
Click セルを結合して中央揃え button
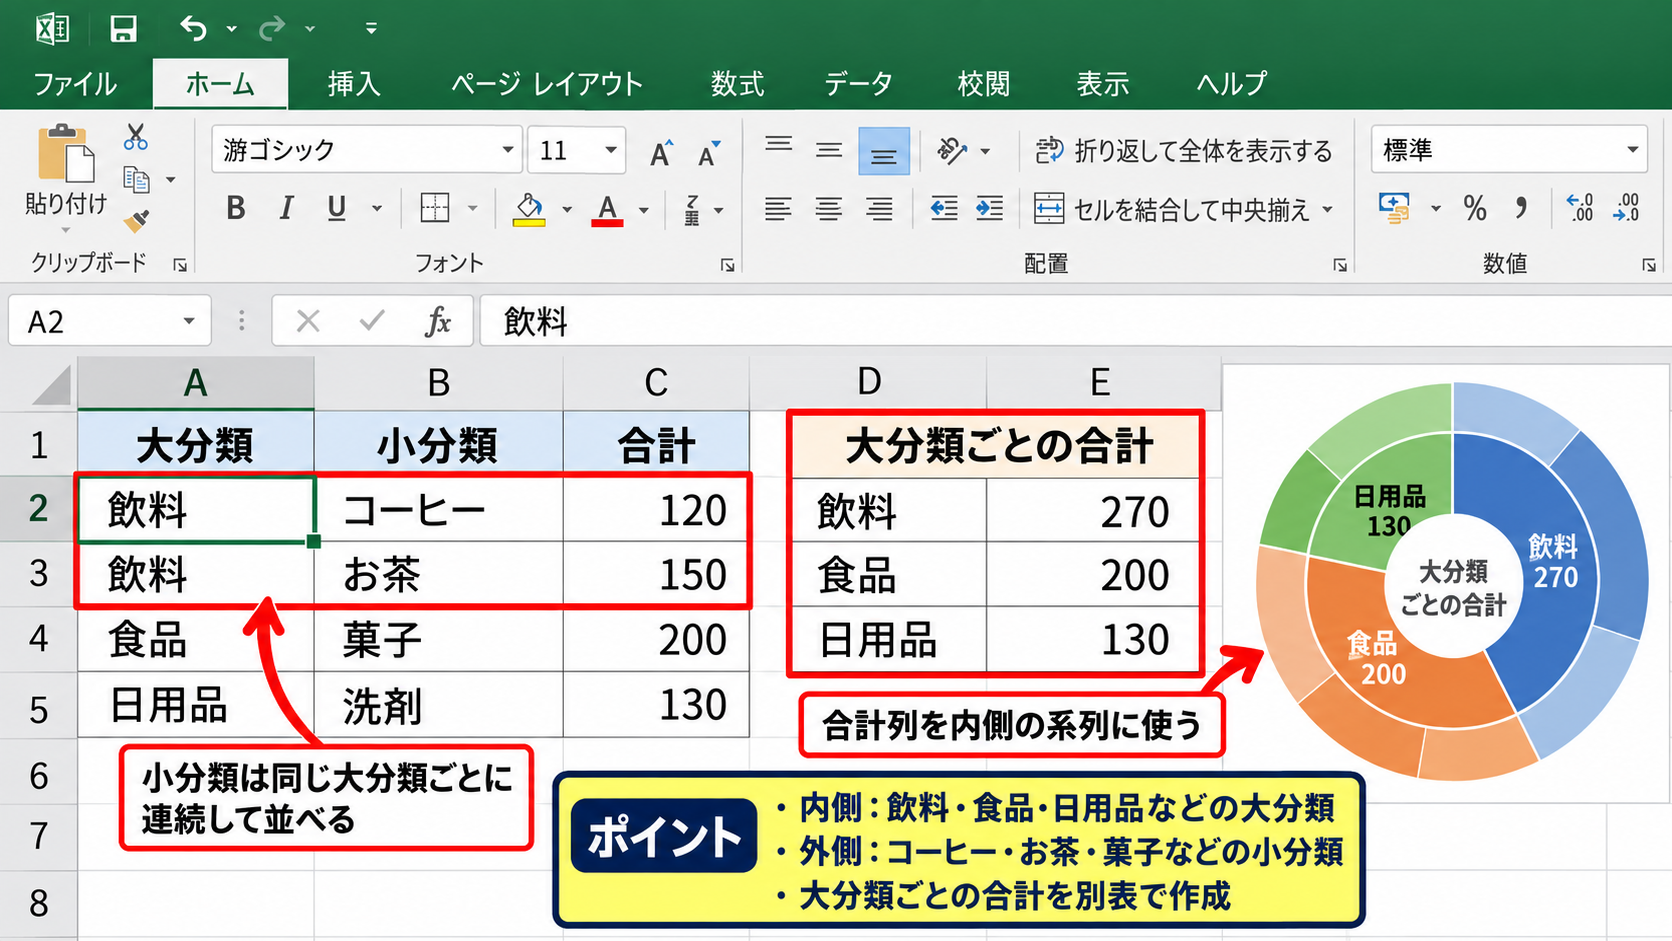click(1171, 209)
